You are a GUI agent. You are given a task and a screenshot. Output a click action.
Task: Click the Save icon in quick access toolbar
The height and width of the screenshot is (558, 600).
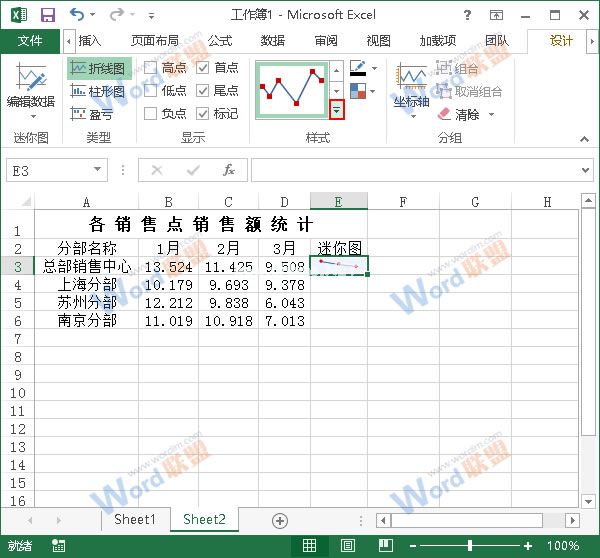click(46, 15)
